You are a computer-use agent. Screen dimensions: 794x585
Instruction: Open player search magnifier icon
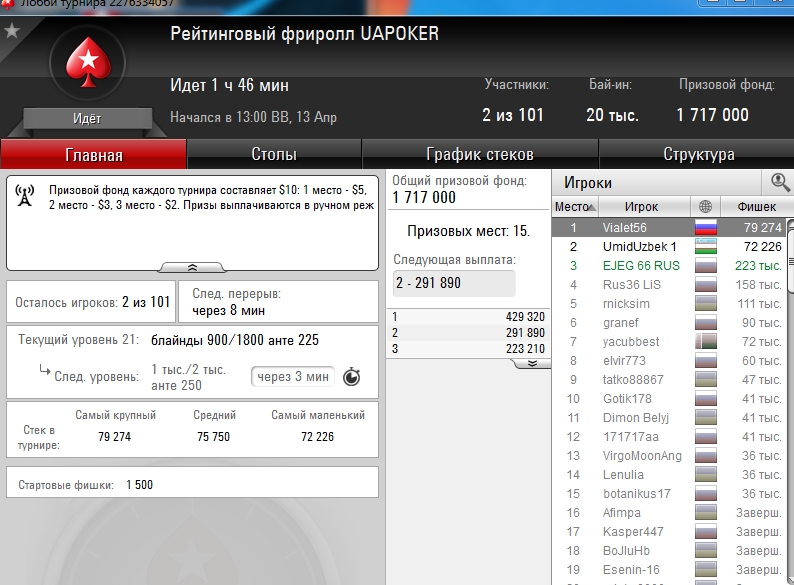(780, 182)
